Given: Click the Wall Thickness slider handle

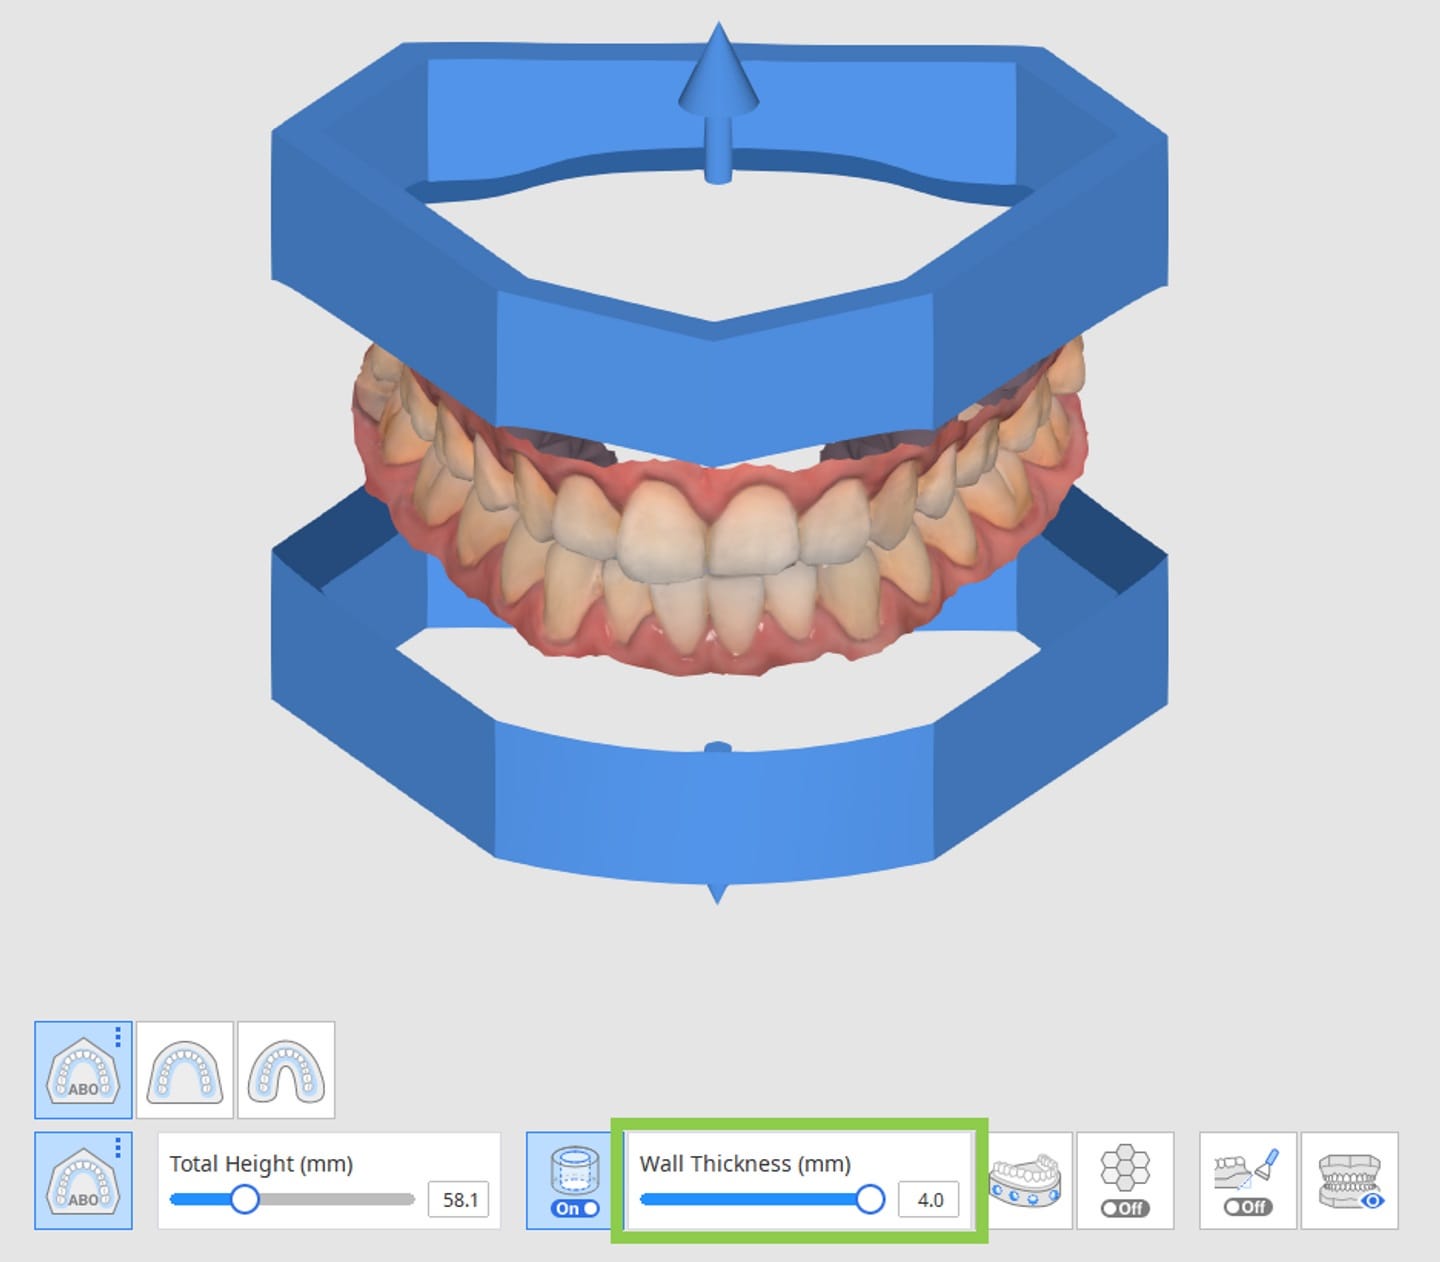Looking at the screenshot, I should [x=870, y=1199].
